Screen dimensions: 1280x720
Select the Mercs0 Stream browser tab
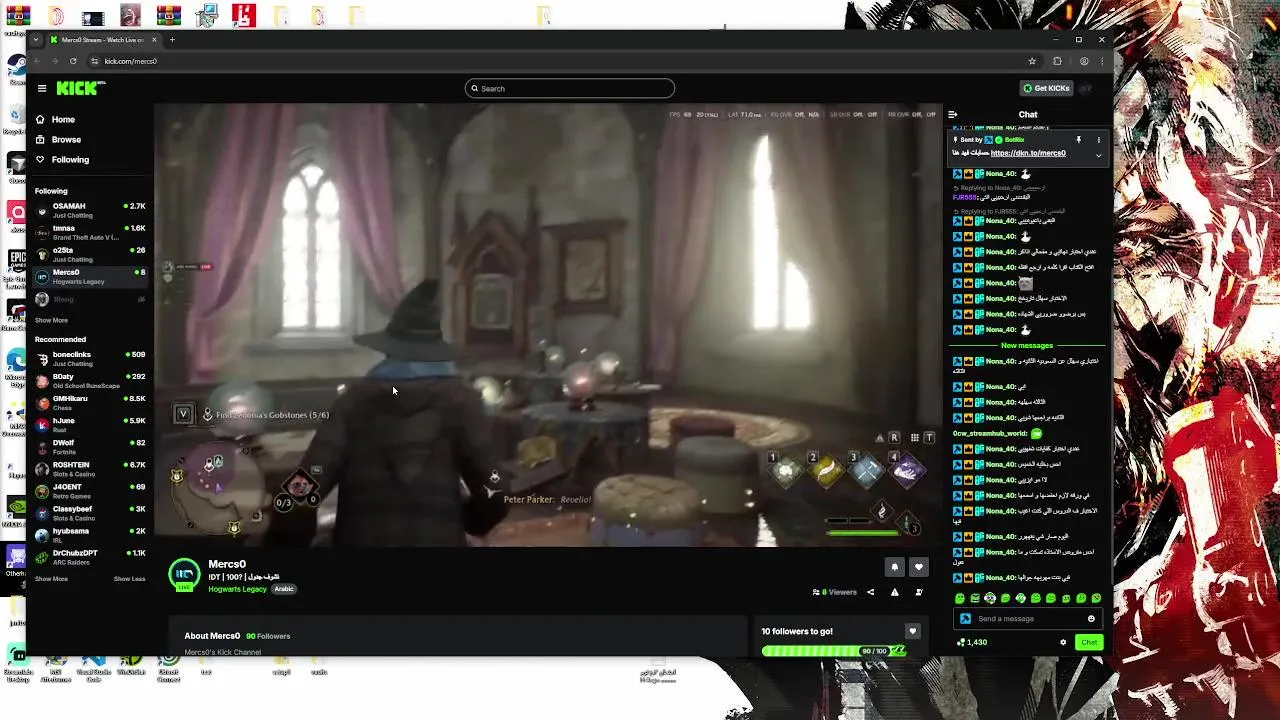(x=104, y=40)
